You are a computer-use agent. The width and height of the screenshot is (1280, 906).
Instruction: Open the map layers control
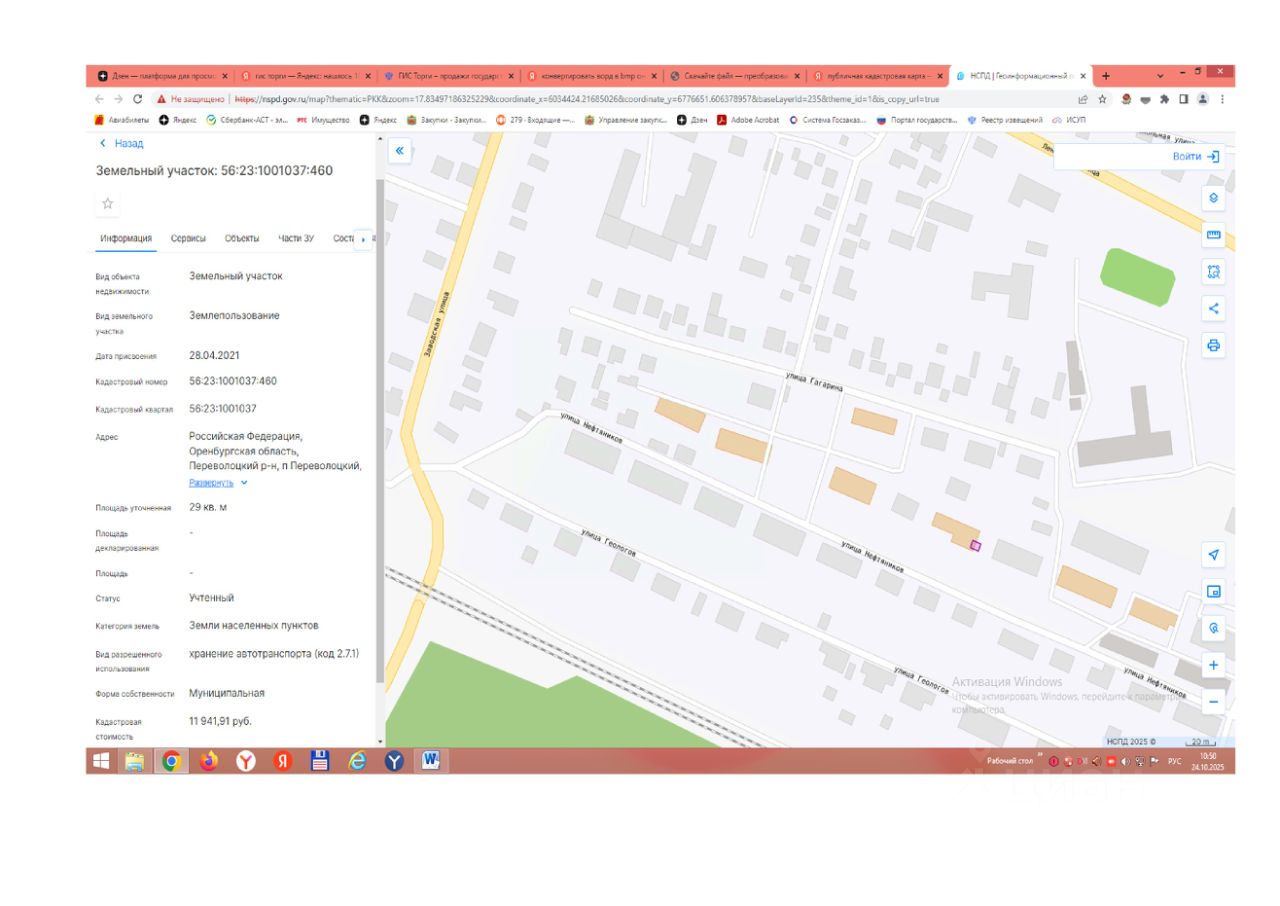pyautogui.click(x=1214, y=198)
